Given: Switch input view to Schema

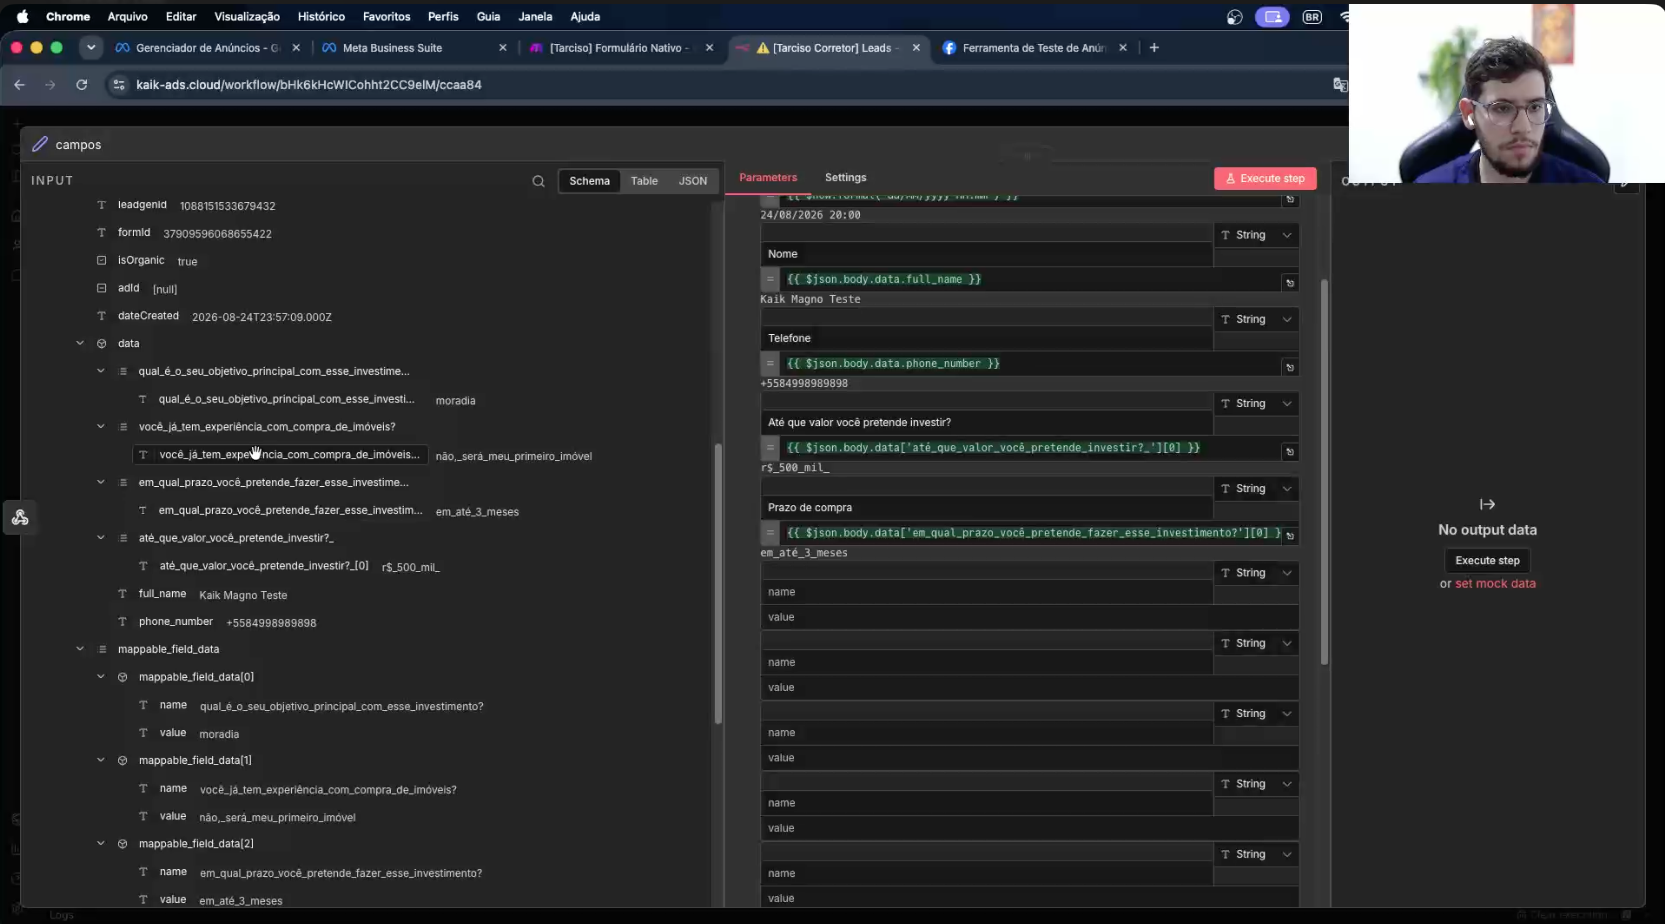Looking at the screenshot, I should click(x=589, y=181).
